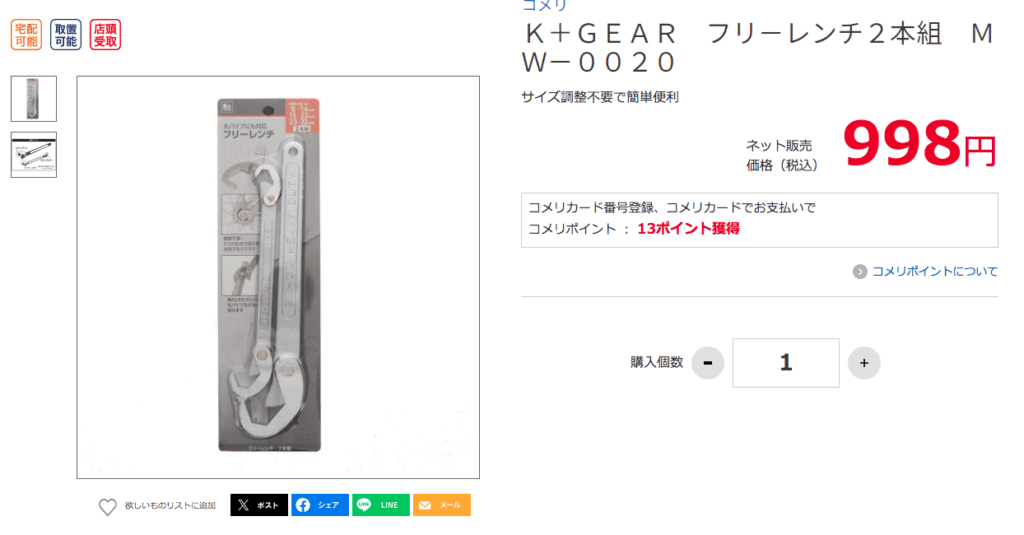
Task: Click the 取置可能 reserve badge
Action: tap(65, 35)
